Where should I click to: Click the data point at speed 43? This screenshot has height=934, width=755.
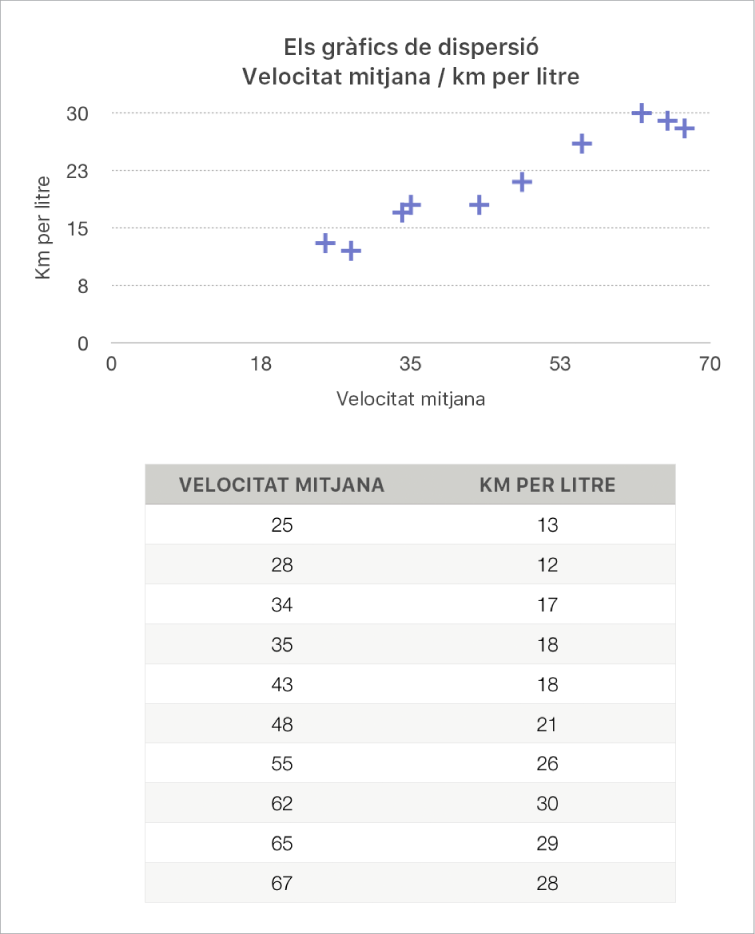[x=479, y=205]
